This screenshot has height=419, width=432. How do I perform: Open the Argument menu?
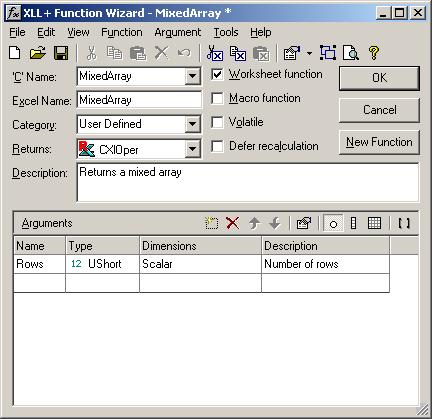[x=178, y=32]
